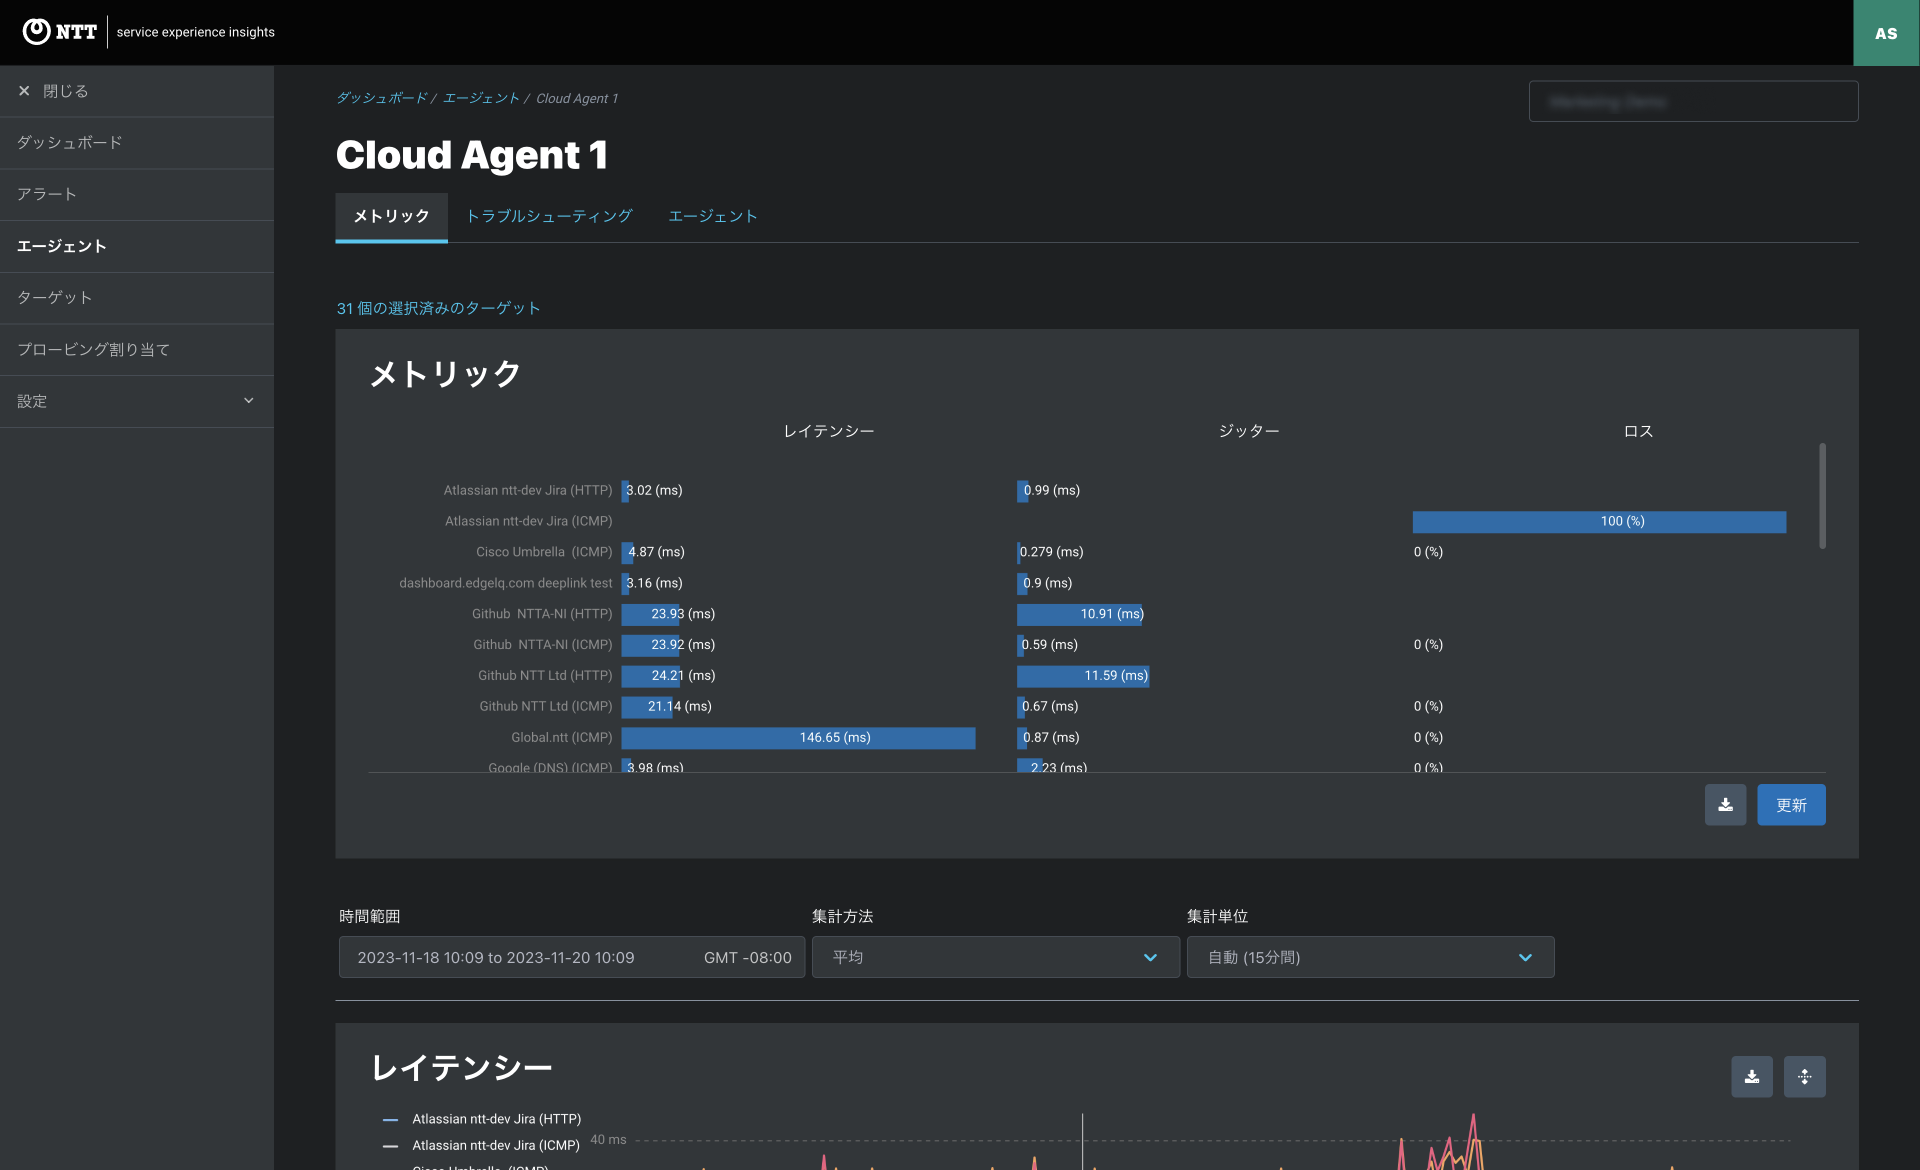Screen dimensions: 1920x1170
Task: Open the 31 個の選択済みのターゲット link
Action: tap(438, 308)
